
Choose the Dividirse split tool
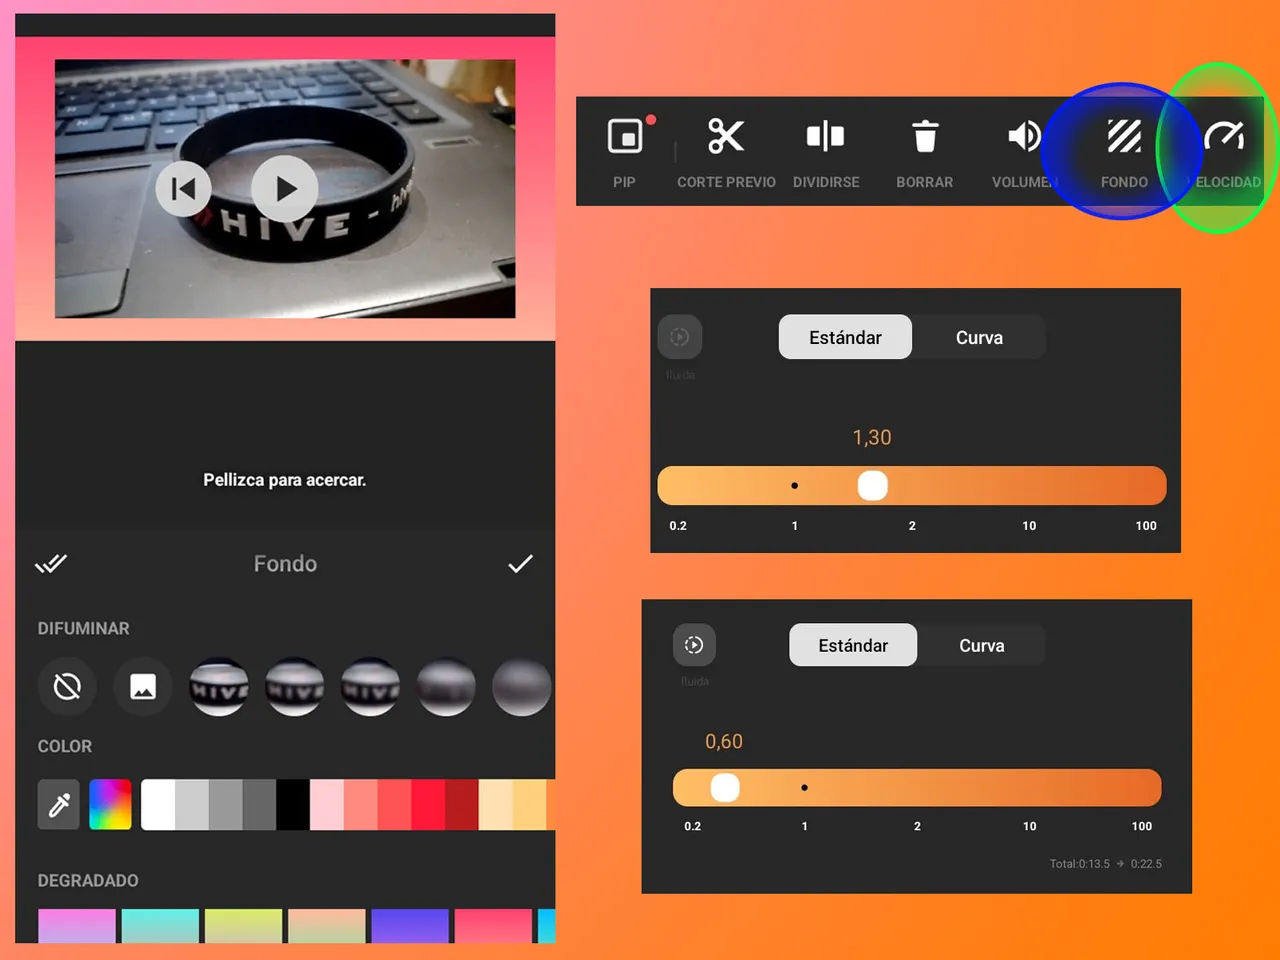pyautogui.click(x=826, y=152)
